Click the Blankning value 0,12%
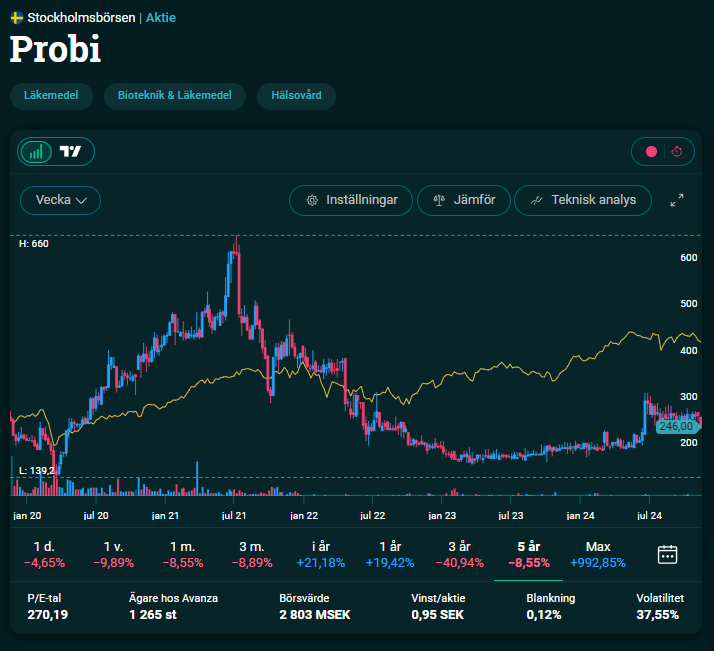 tap(544, 615)
